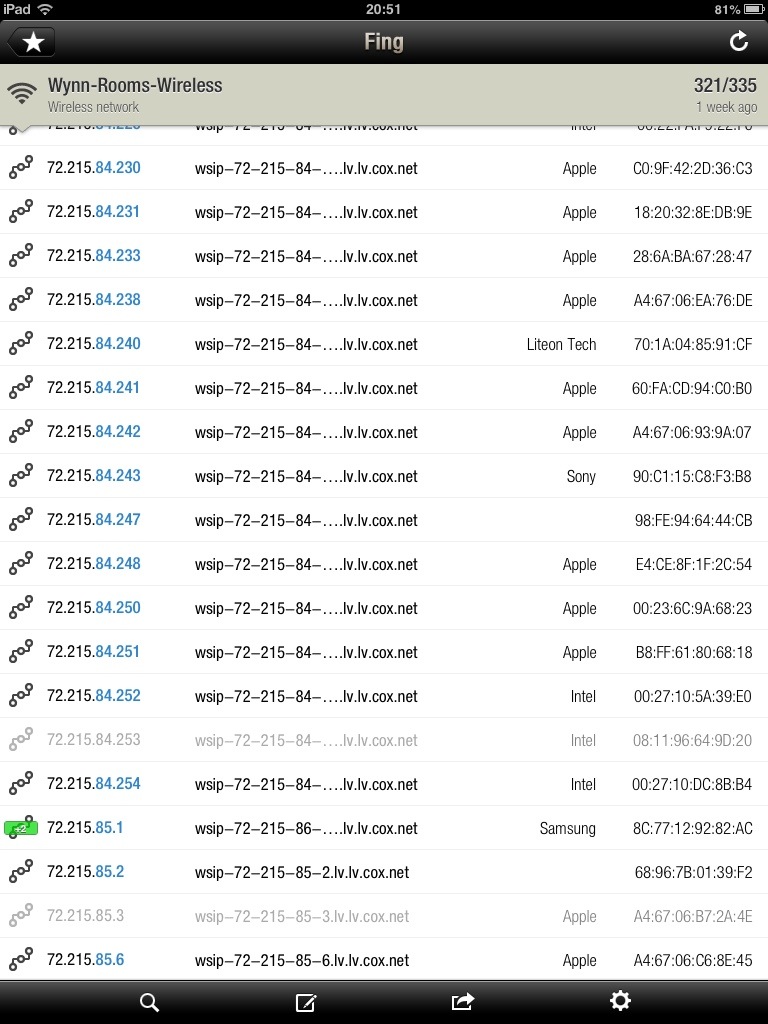Tap the share export icon
The height and width of the screenshot is (1024, 768).
pos(462,1002)
